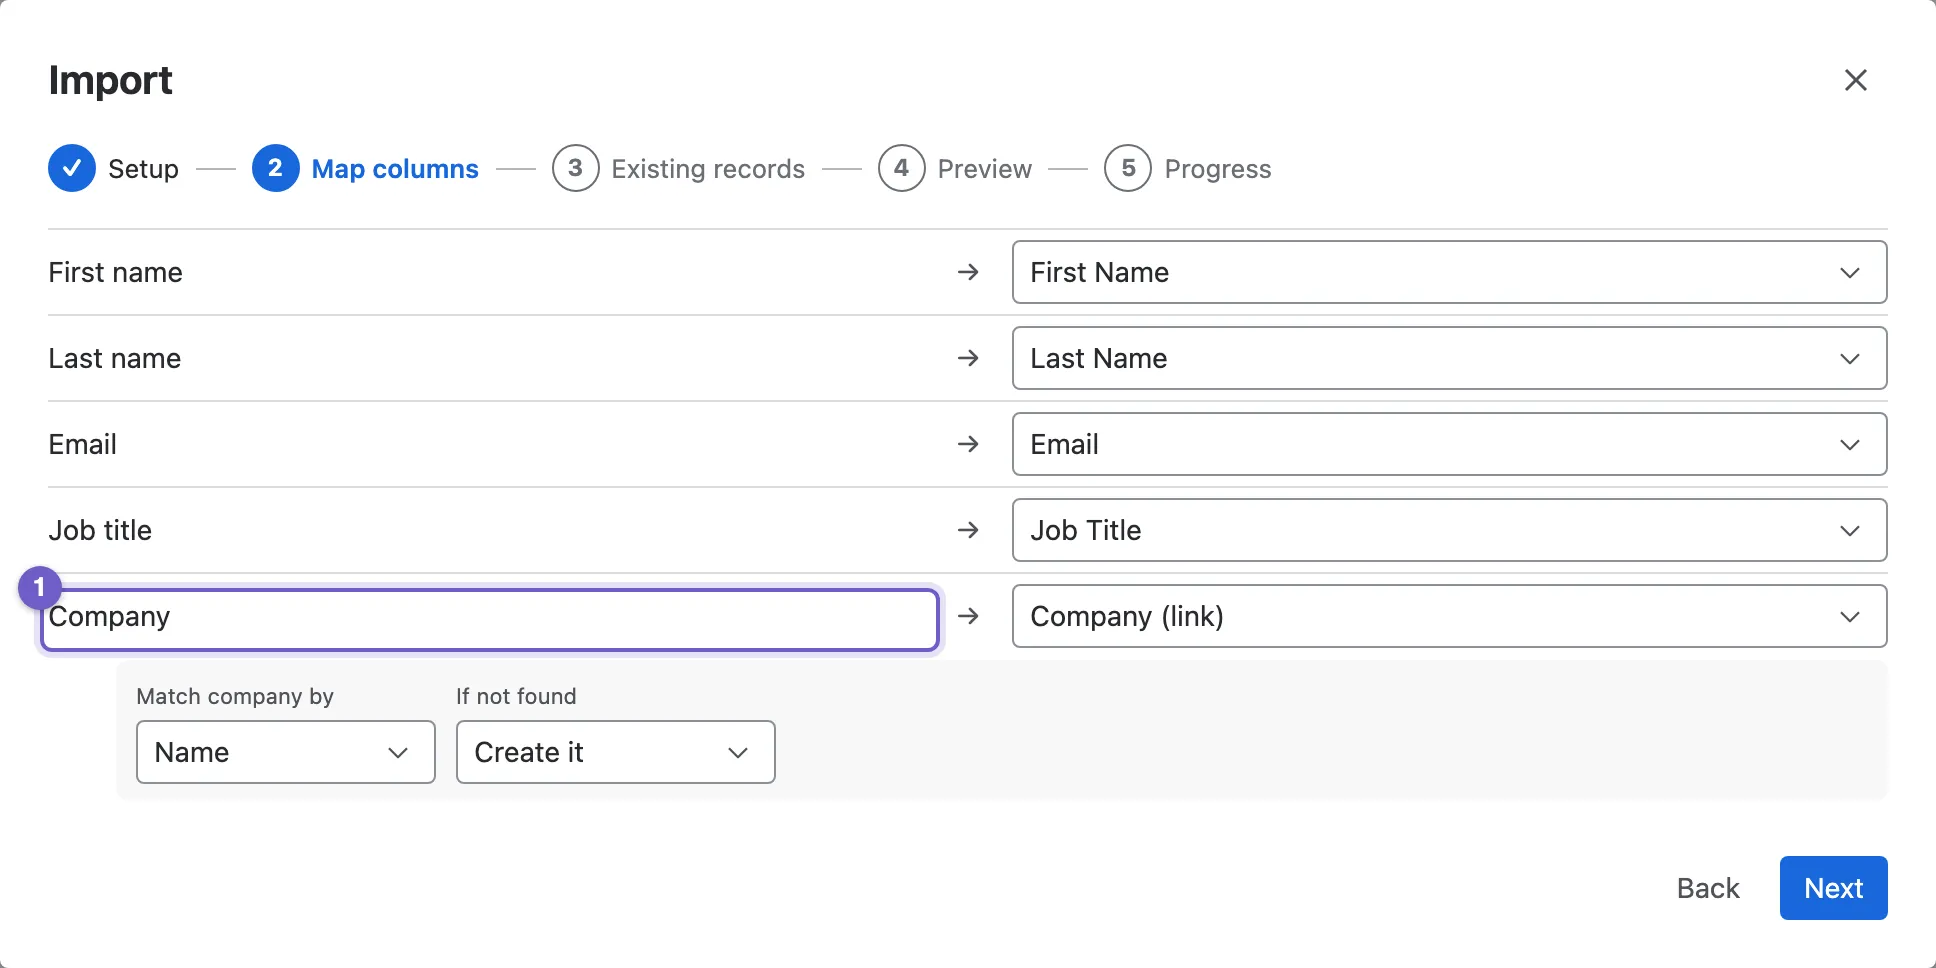Click the Email source column label
This screenshot has height=968, width=1936.
83,444
